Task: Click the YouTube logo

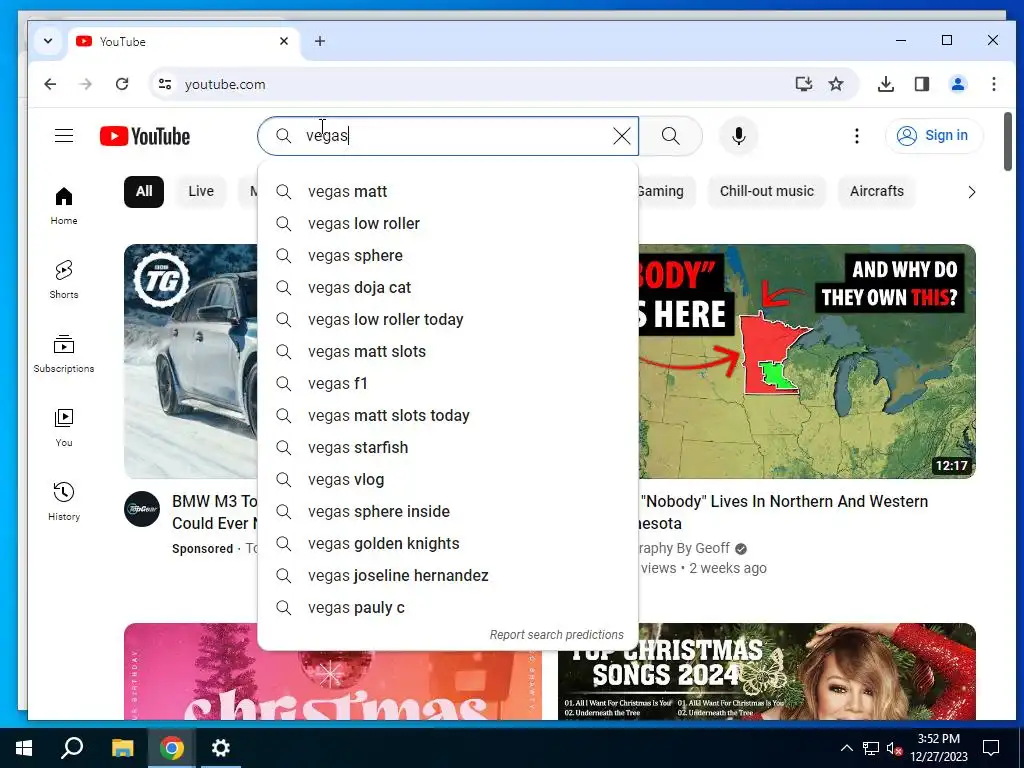Action: [x=145, y=136]
